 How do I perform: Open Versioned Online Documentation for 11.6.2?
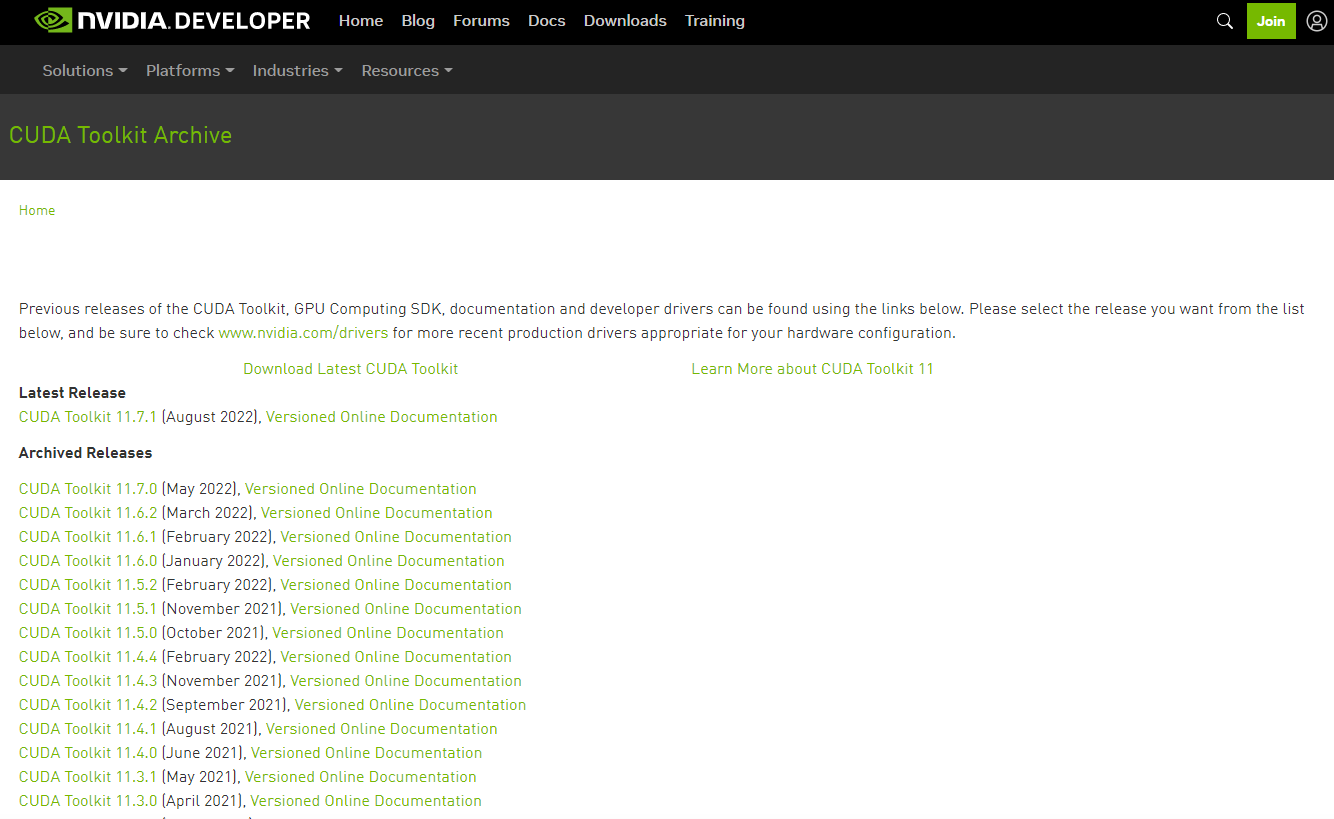point(377,513)
